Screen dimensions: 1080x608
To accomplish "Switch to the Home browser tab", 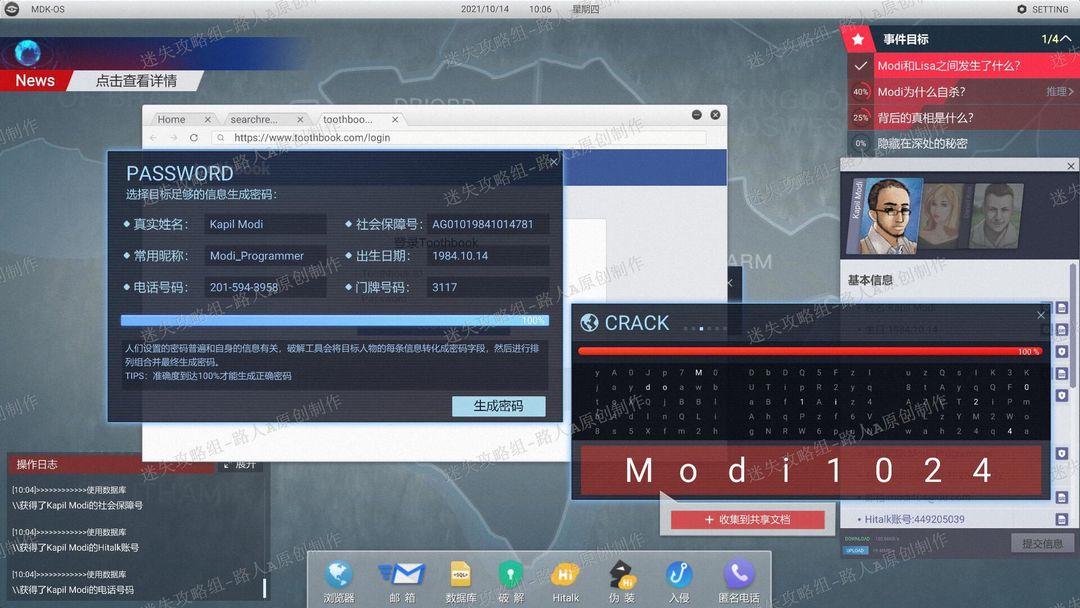I will [183, 119].
